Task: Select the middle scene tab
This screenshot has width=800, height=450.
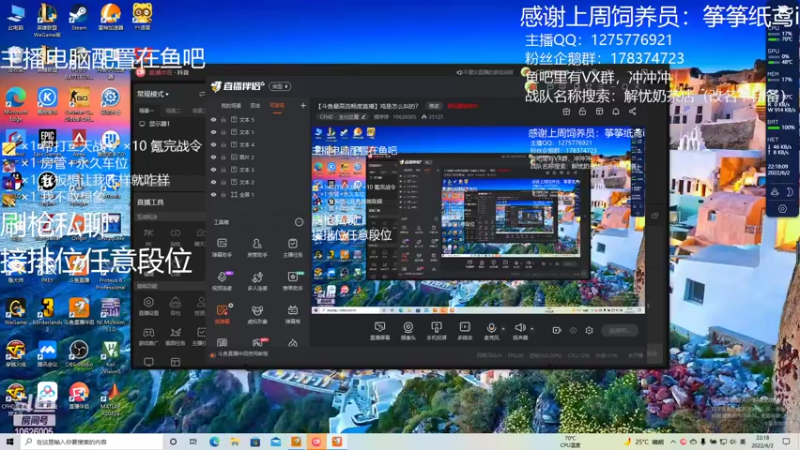Action: (255, 106)
